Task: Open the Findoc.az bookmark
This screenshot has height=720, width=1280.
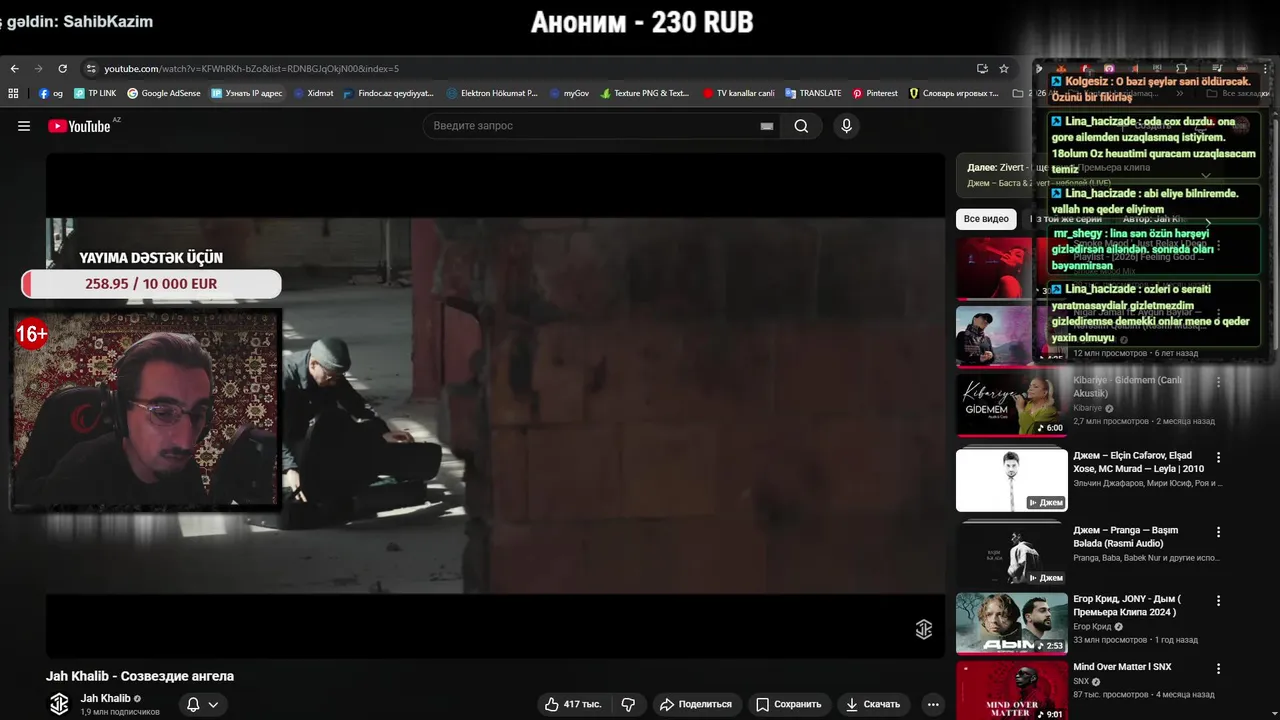Action: click(x=388, y=93)
